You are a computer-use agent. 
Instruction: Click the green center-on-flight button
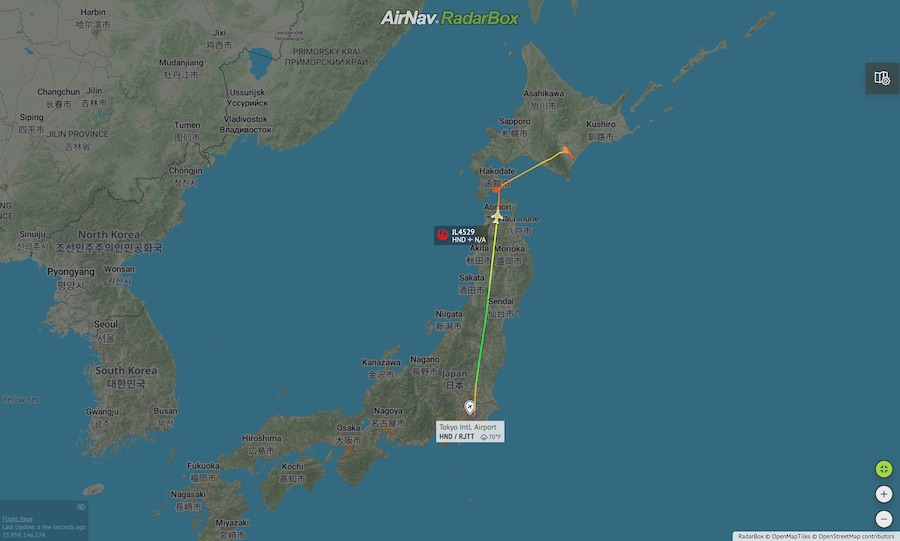[884, 469]
